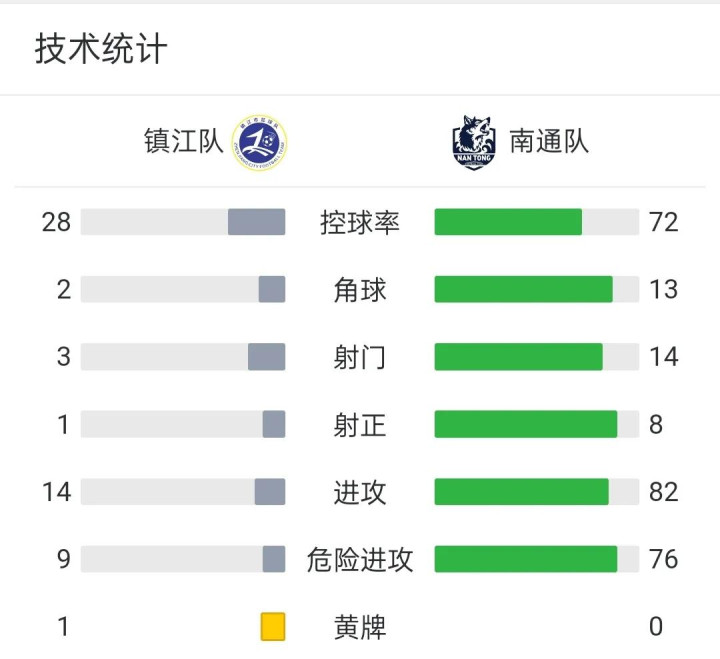Click Nantong's green corner kicks bar
Viewport: 720px width, 659px height.
tap(523, 290)
